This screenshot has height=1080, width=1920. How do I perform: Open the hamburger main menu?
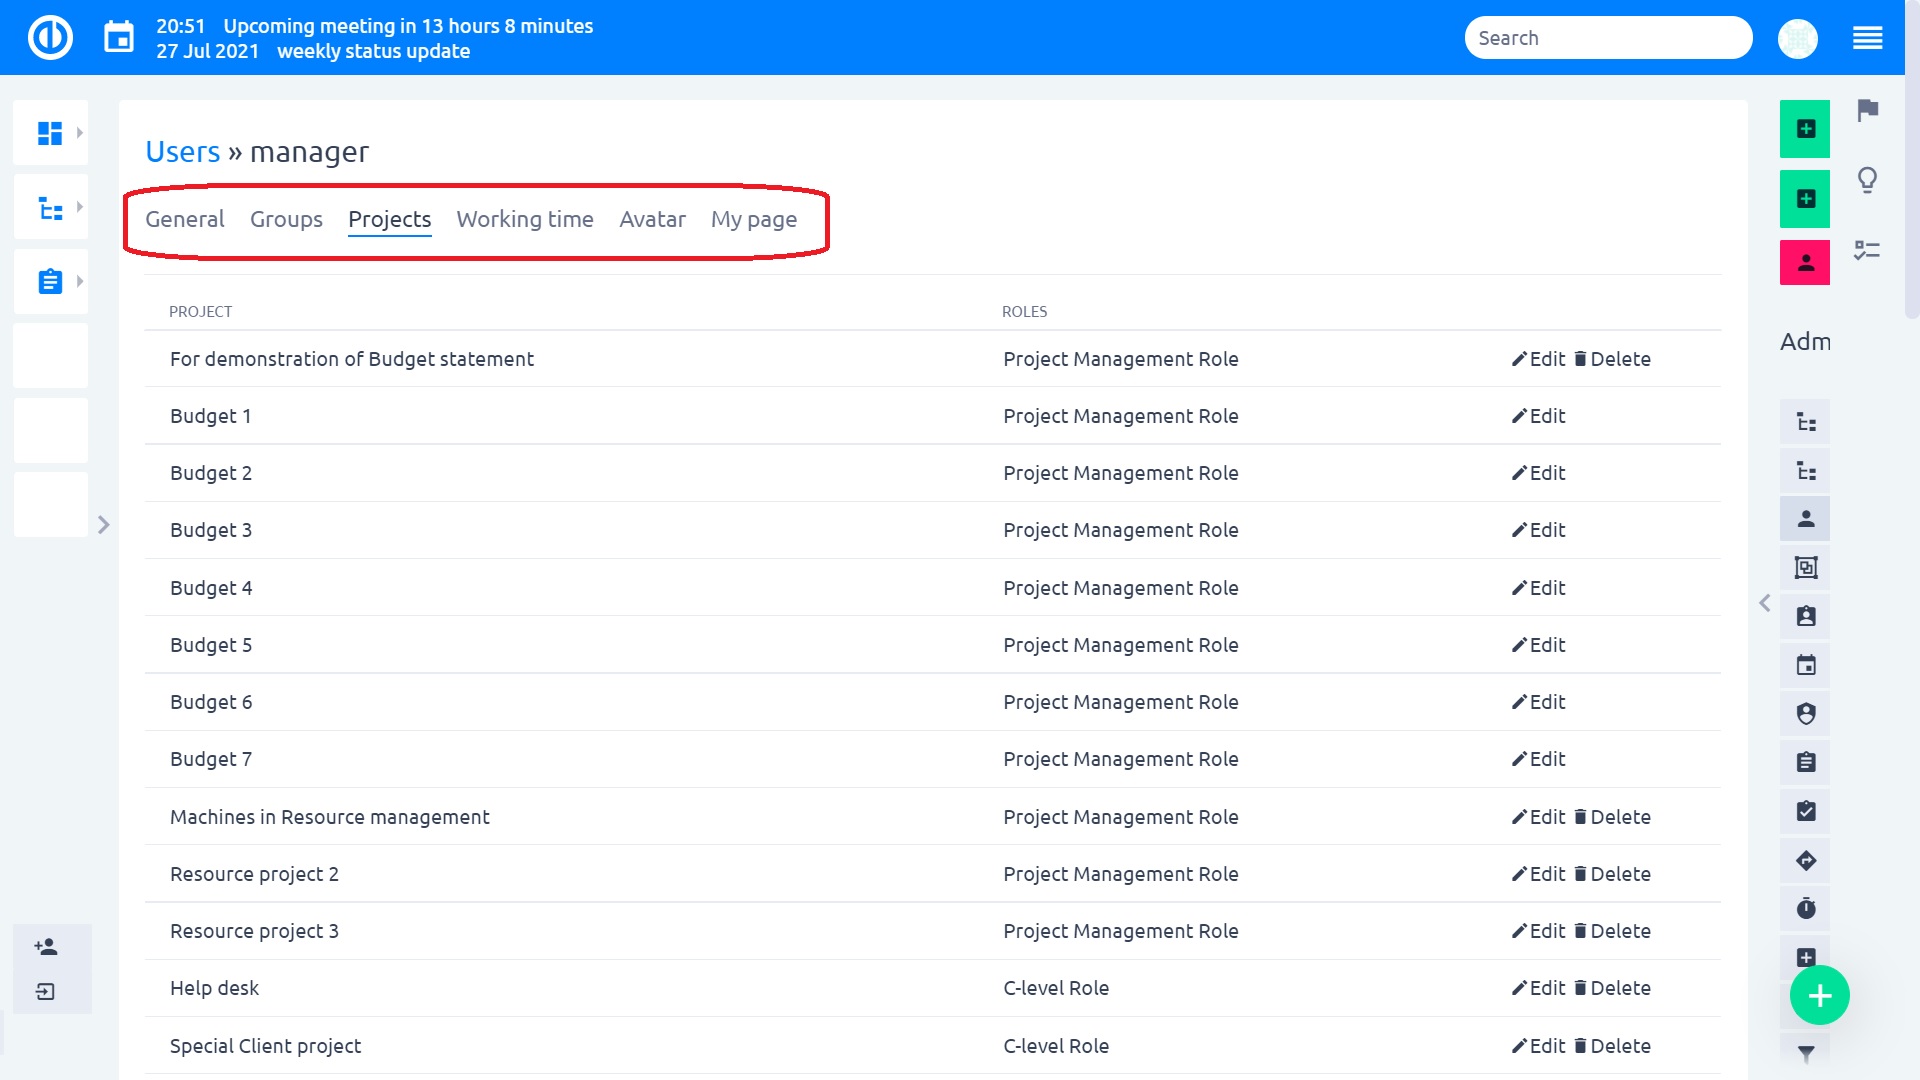click(1867, 38)
